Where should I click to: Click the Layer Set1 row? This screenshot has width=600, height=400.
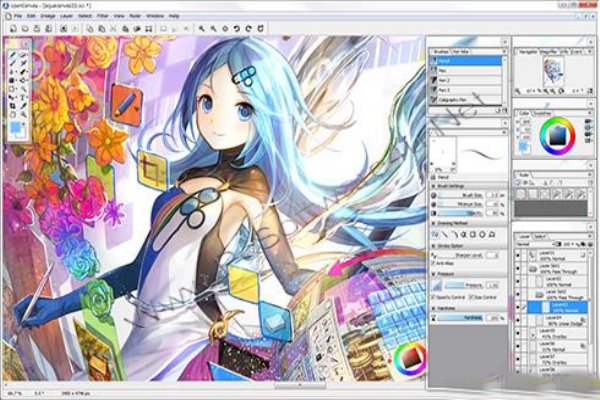557,268
